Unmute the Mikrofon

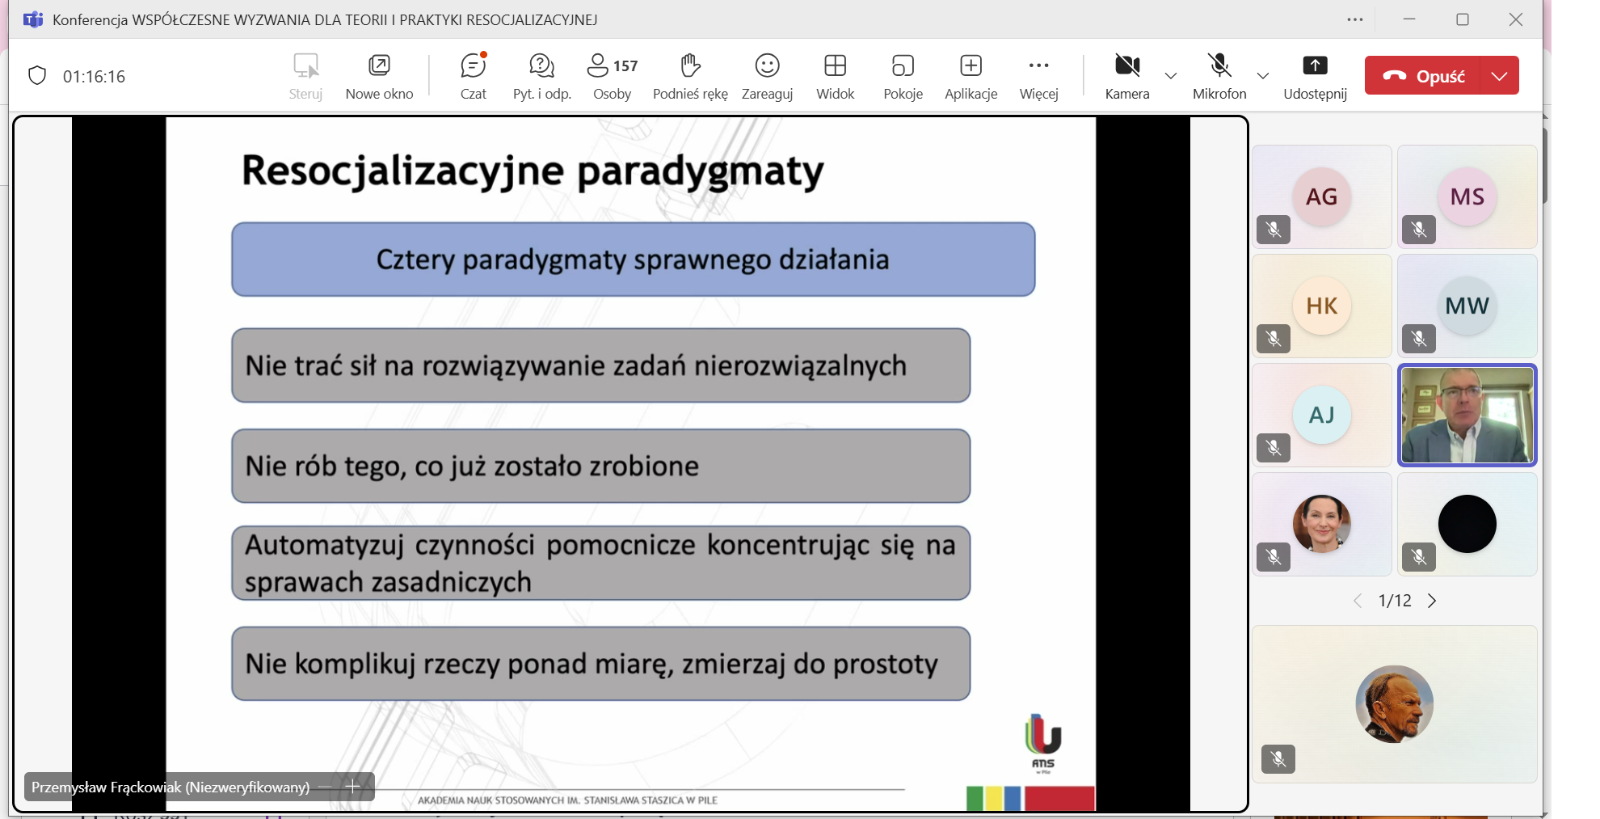[1219, 76]
